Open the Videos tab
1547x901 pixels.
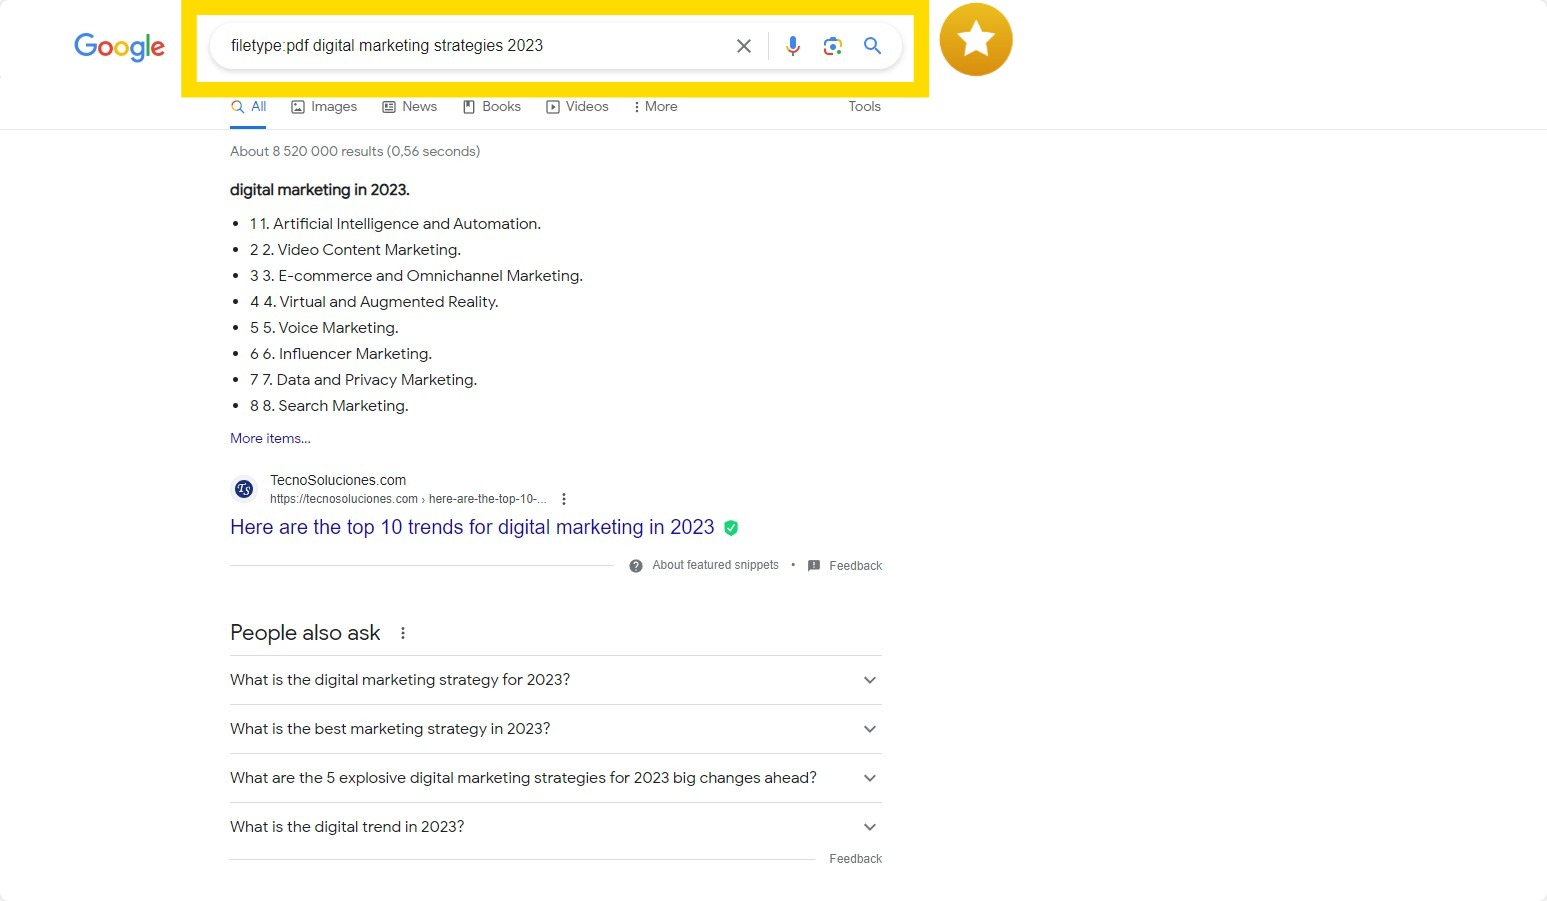(x=577, y=107)
